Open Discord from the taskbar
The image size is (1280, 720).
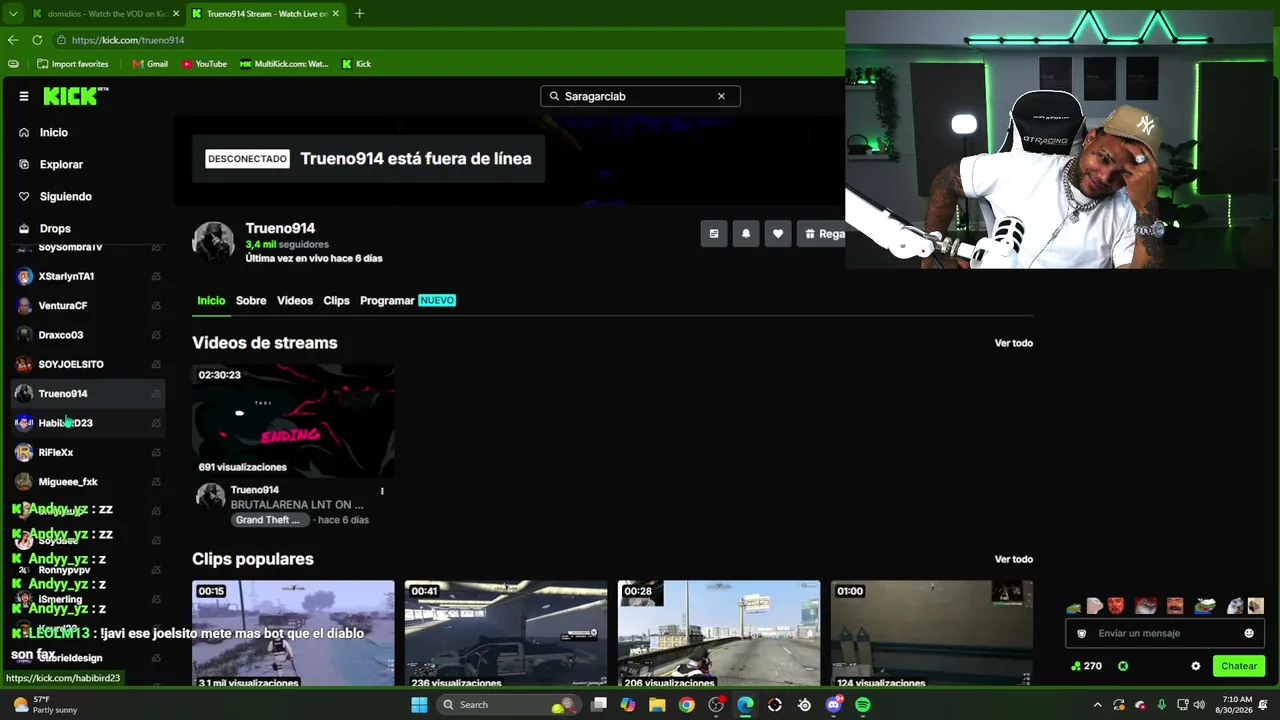(834, 705)
